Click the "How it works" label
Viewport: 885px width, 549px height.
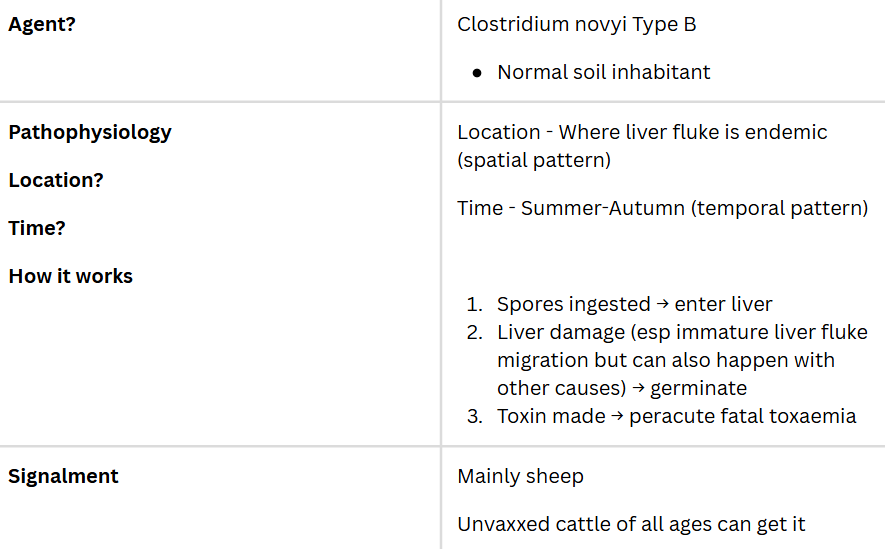pos(70,276)
